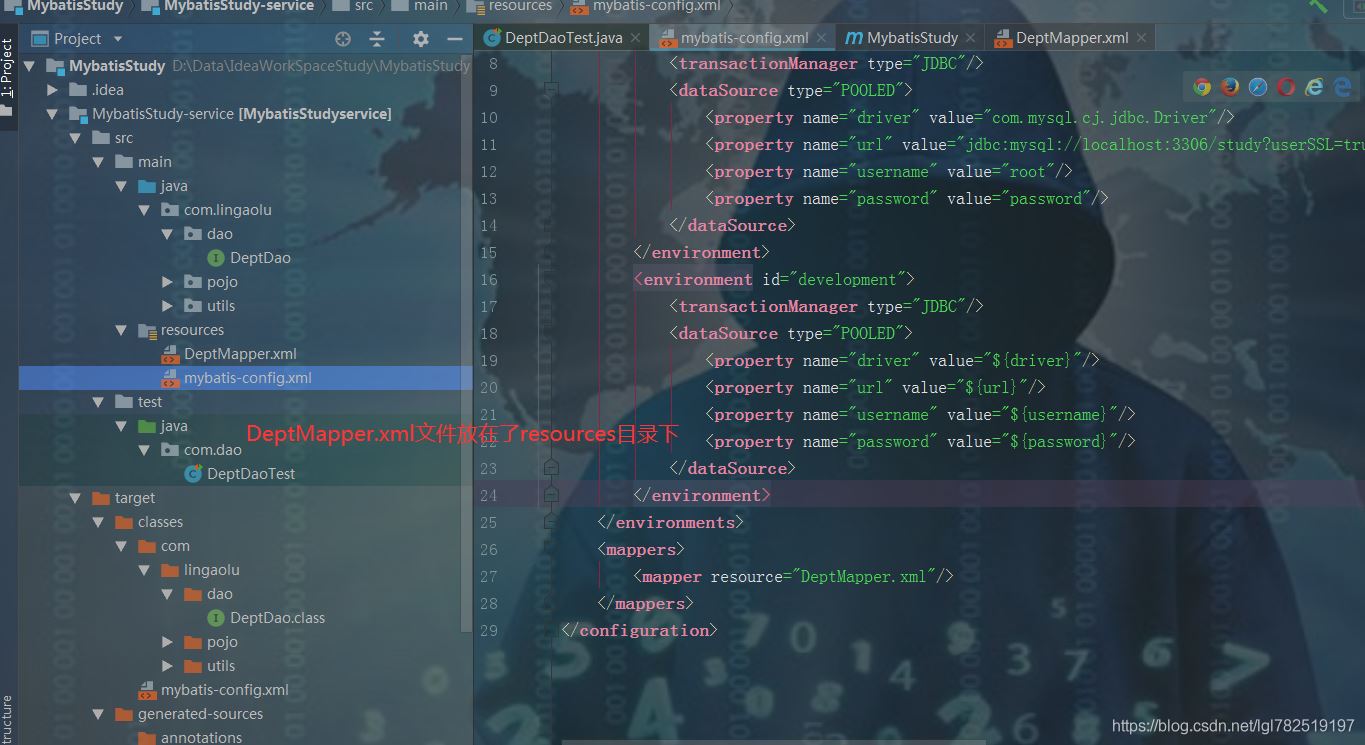
Task: Collapse the target folder
Action: click(75, 498)
